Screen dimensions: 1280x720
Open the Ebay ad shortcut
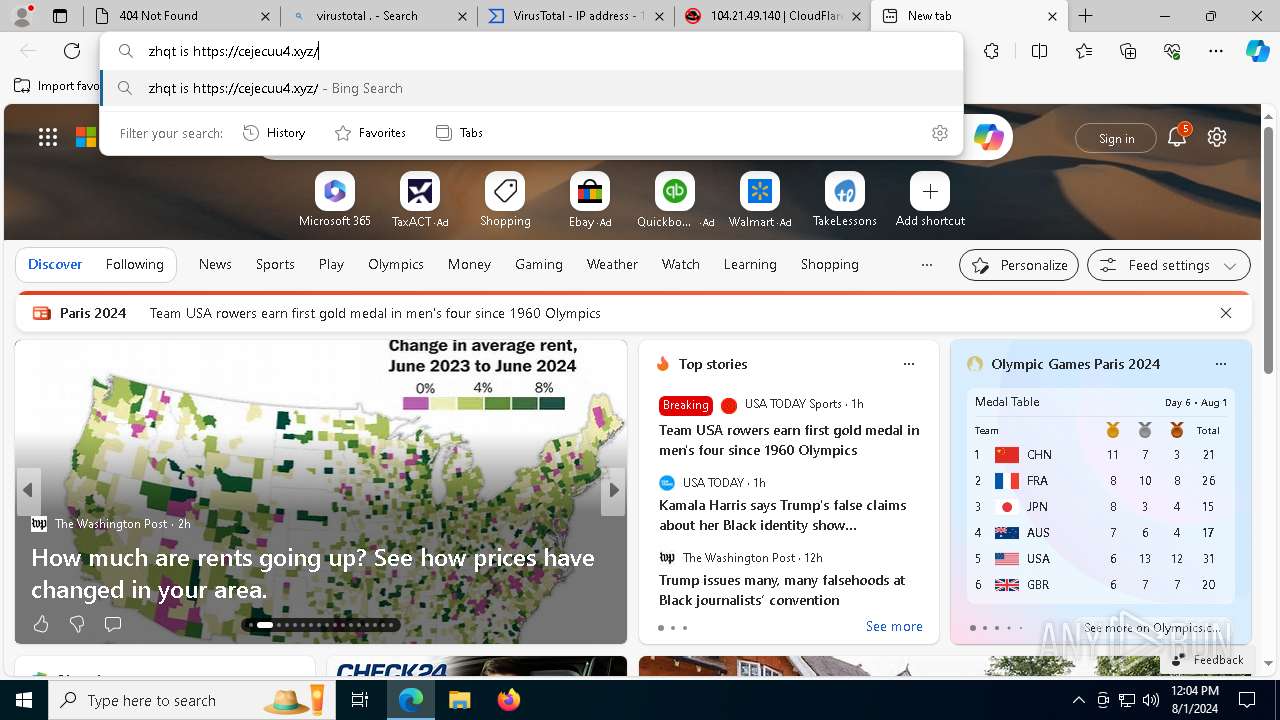pos(590,199)
